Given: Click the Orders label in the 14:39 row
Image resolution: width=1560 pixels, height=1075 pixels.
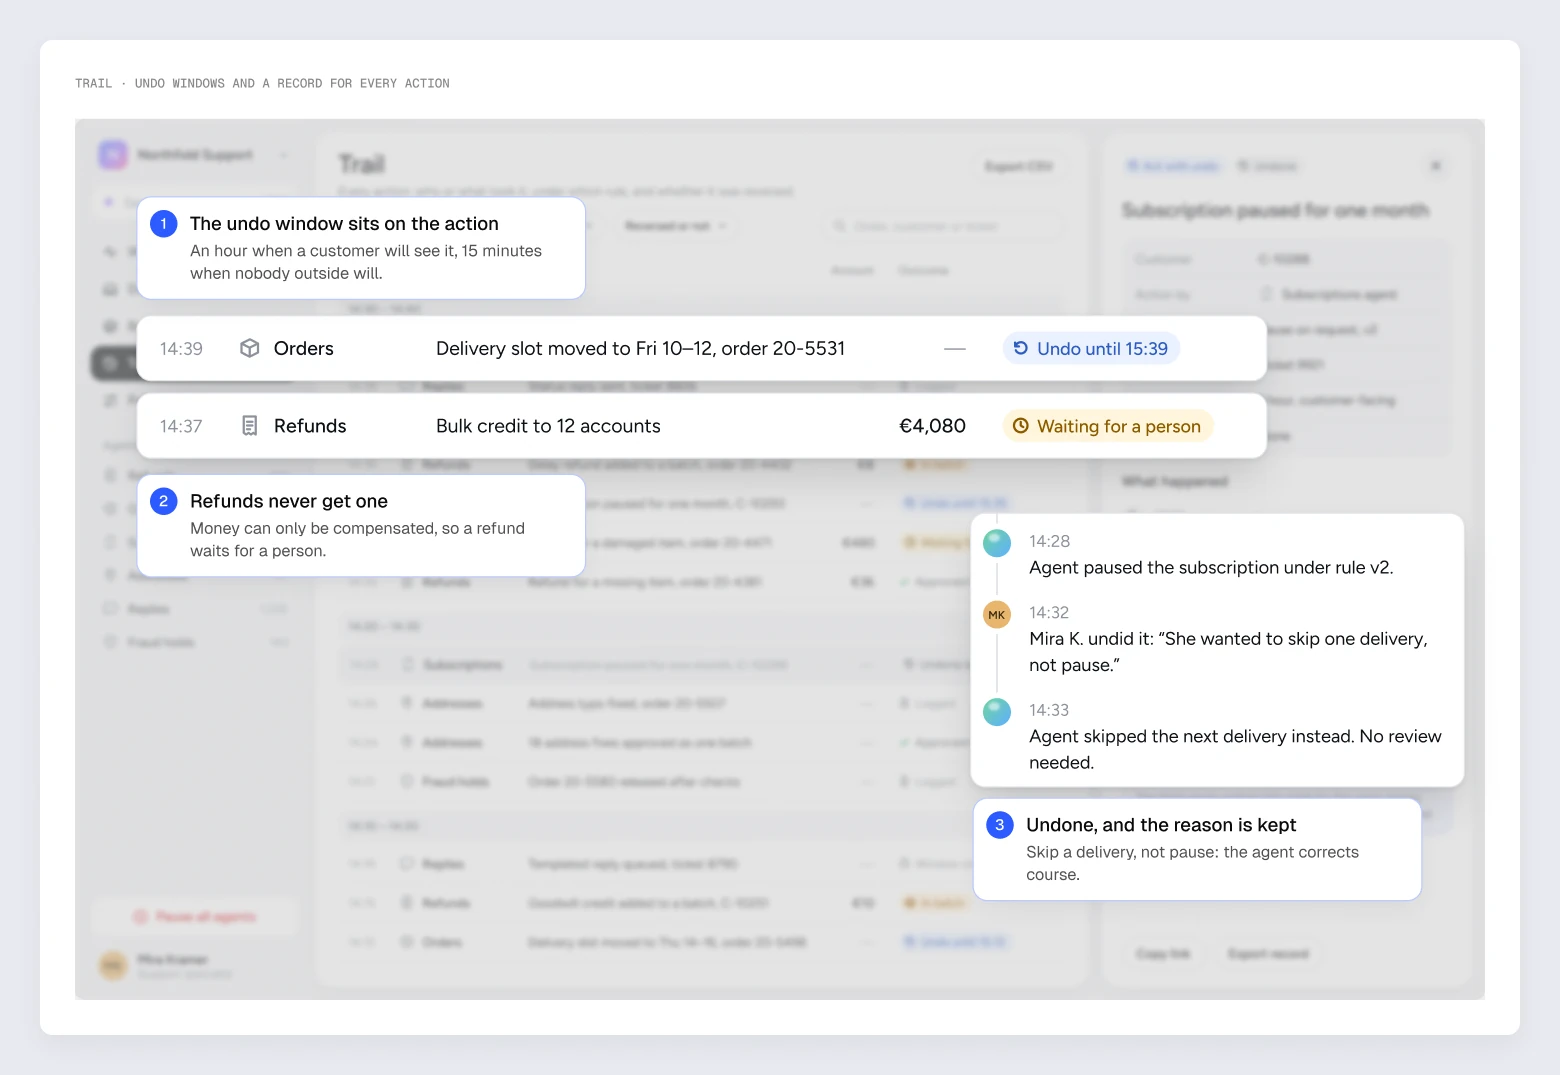Looking at the screenshot, I should click(x=304, y=348).
